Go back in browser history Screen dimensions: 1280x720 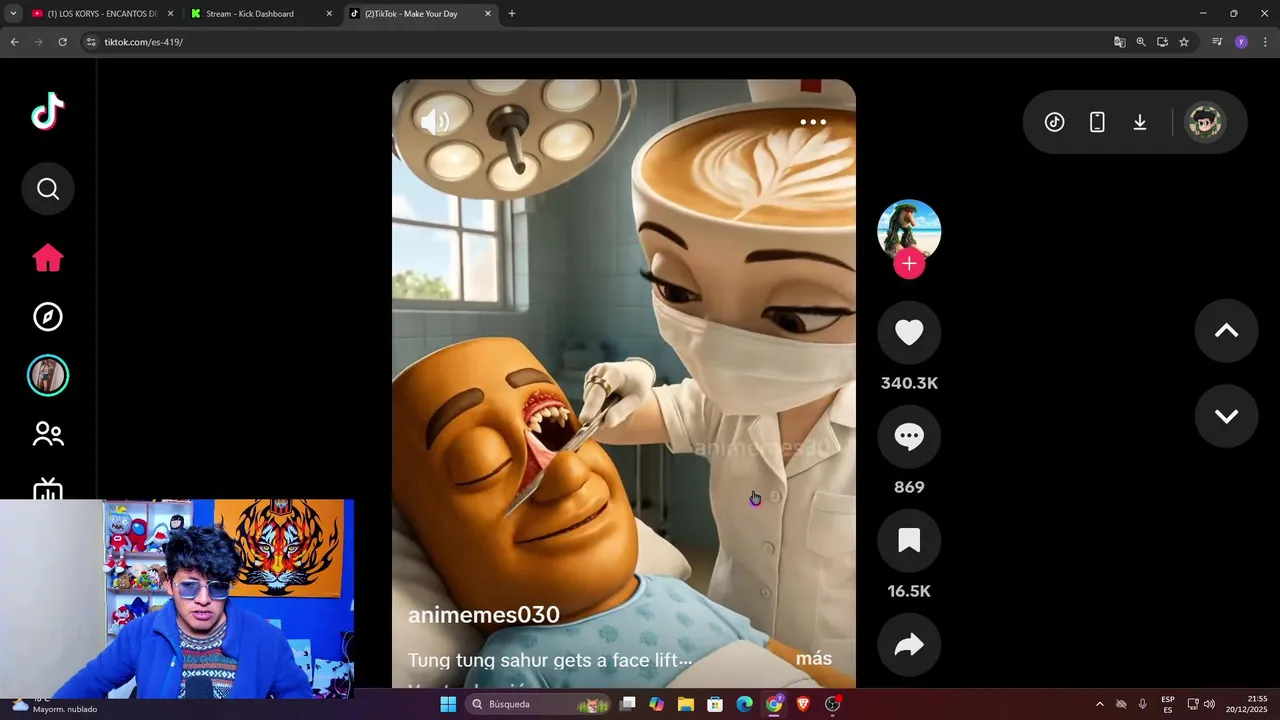point(14,42)
